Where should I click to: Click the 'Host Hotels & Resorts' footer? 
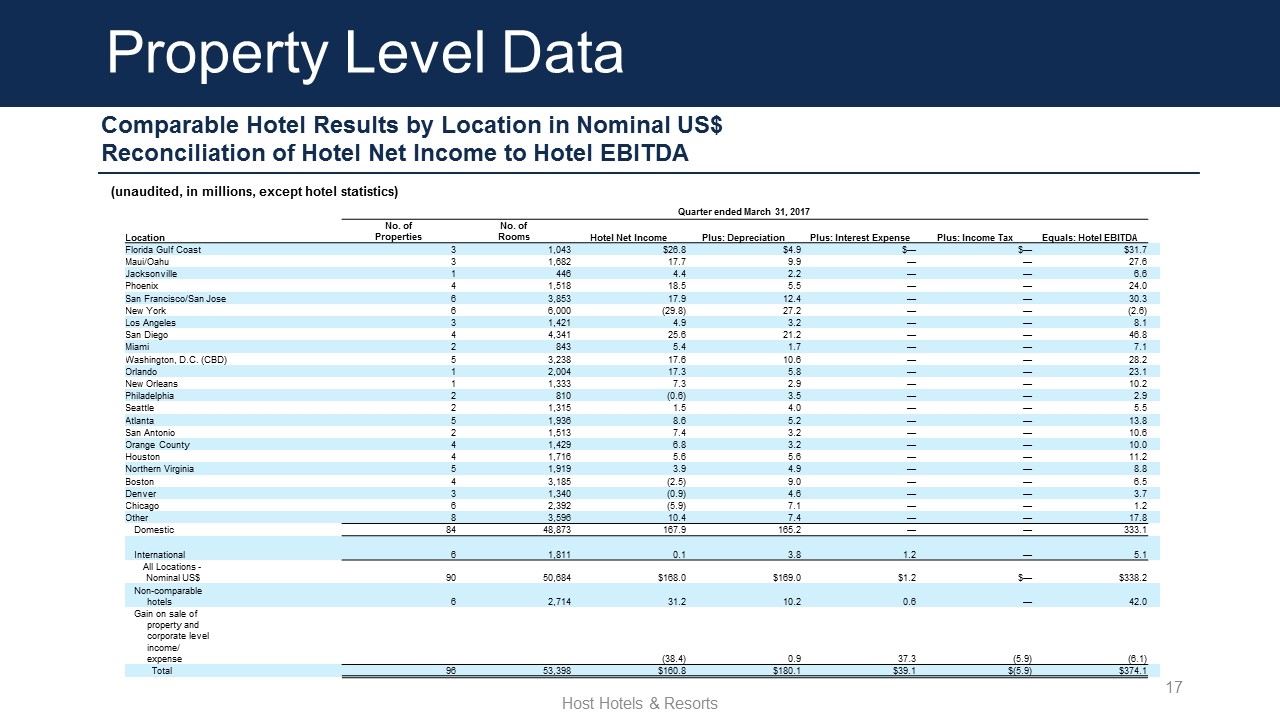pos(640,704)
